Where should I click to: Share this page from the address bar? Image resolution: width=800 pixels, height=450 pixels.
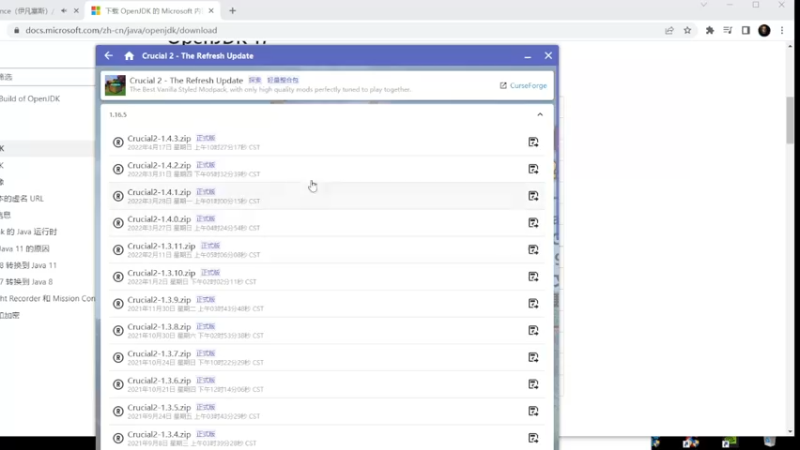pos(669,31)
